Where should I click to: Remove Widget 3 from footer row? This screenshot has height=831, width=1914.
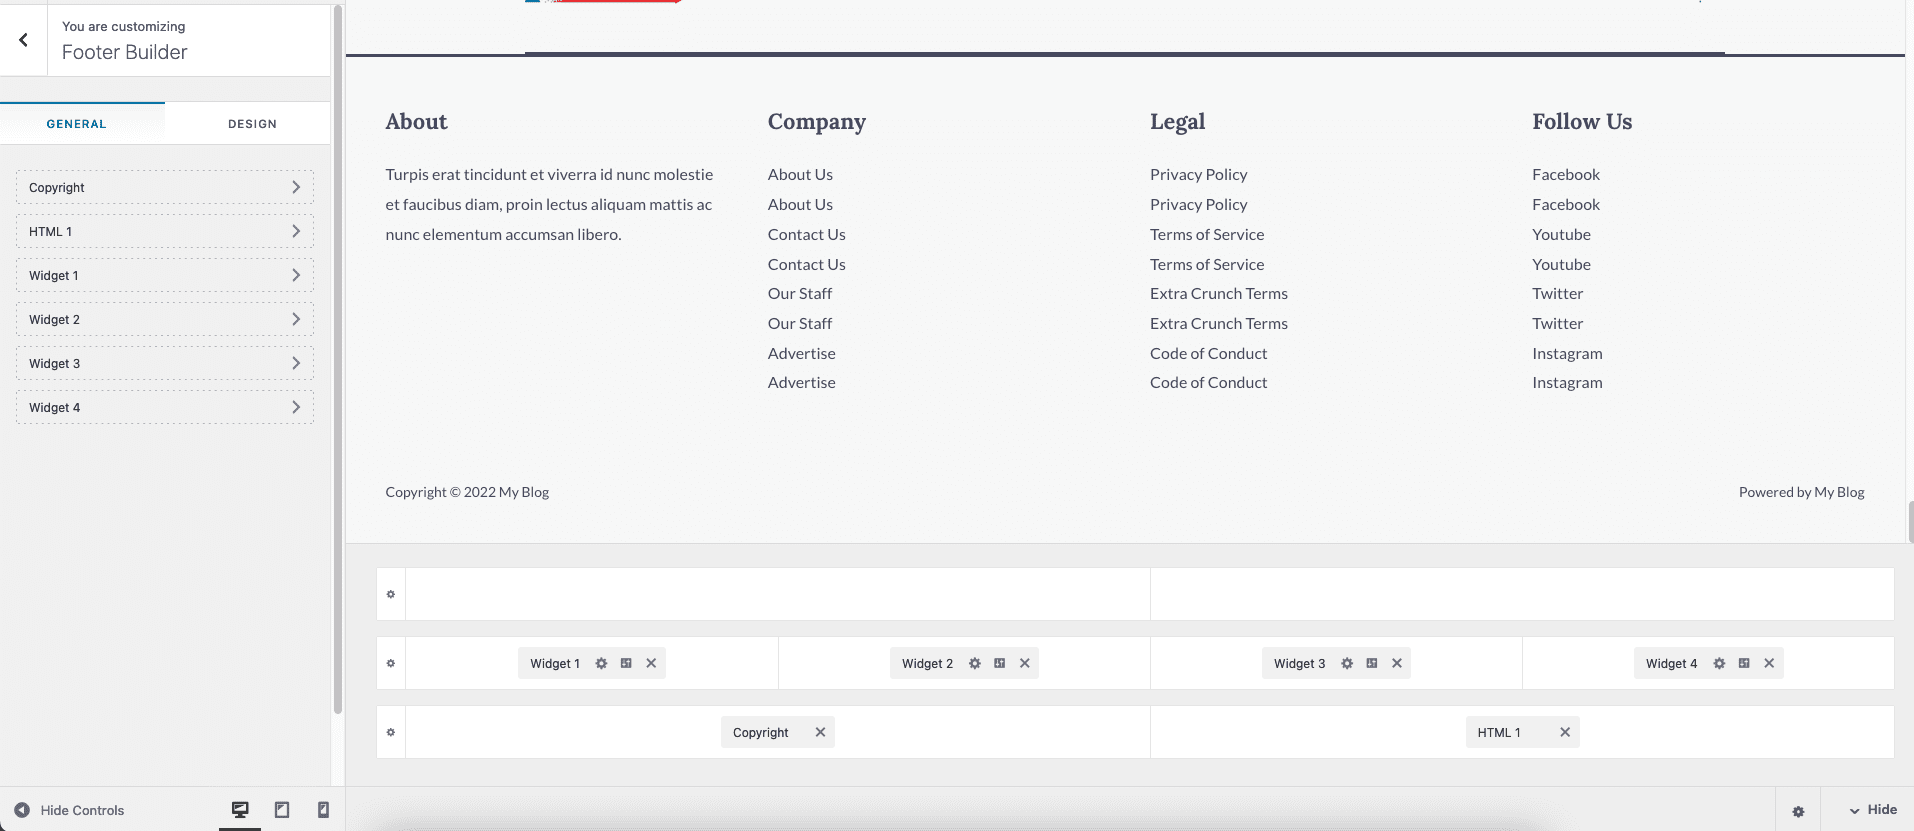[1397, 663]
